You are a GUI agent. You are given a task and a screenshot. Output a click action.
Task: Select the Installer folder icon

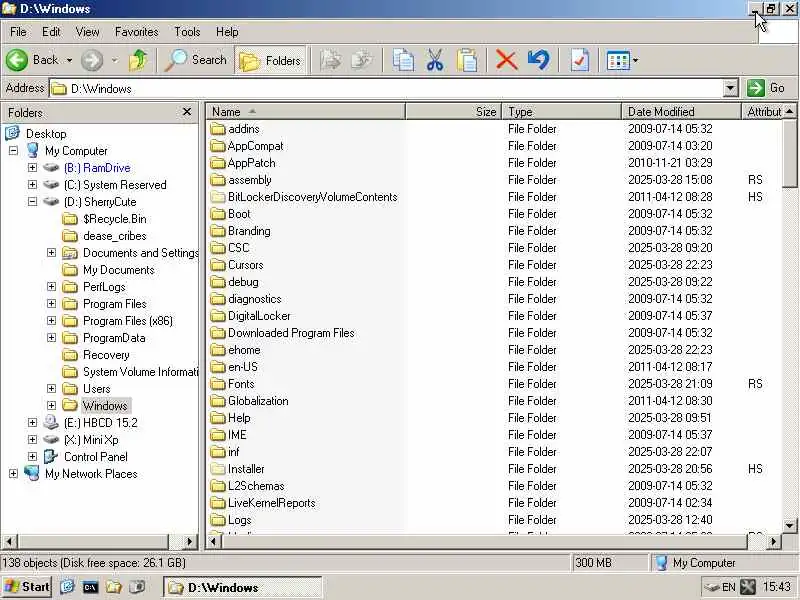click(x=218, y=469)
